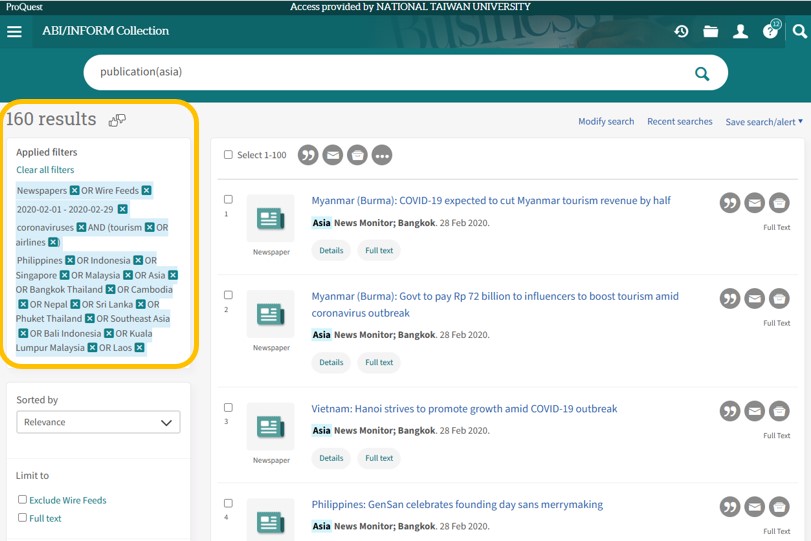
Task: Click the magnifier icon in search box
Action: coord(702,73)
